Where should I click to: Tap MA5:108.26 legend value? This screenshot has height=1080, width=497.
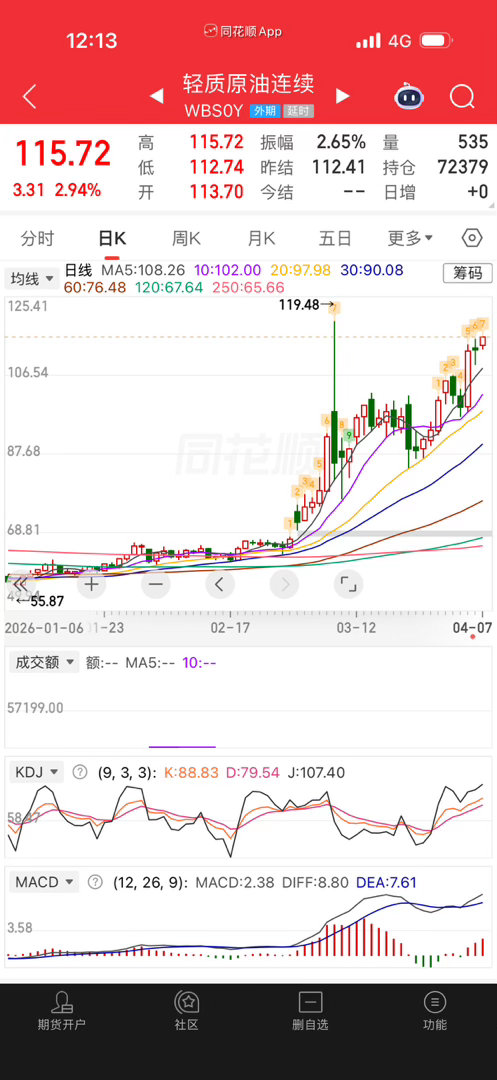click(x=143, y=271)
